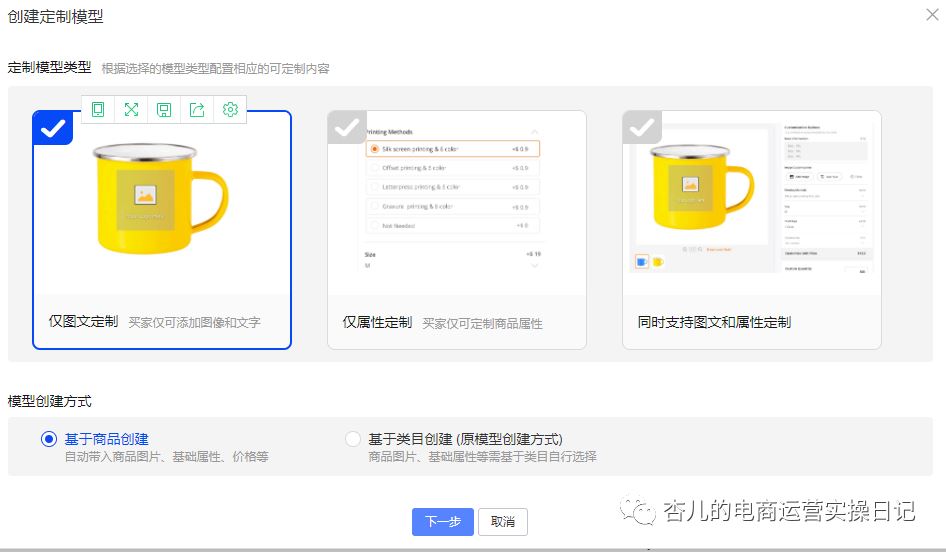Click 基于类目创建 (原模型创建方式) label
Viewport: 946px width, 552px height.
(x=465, y=439)
